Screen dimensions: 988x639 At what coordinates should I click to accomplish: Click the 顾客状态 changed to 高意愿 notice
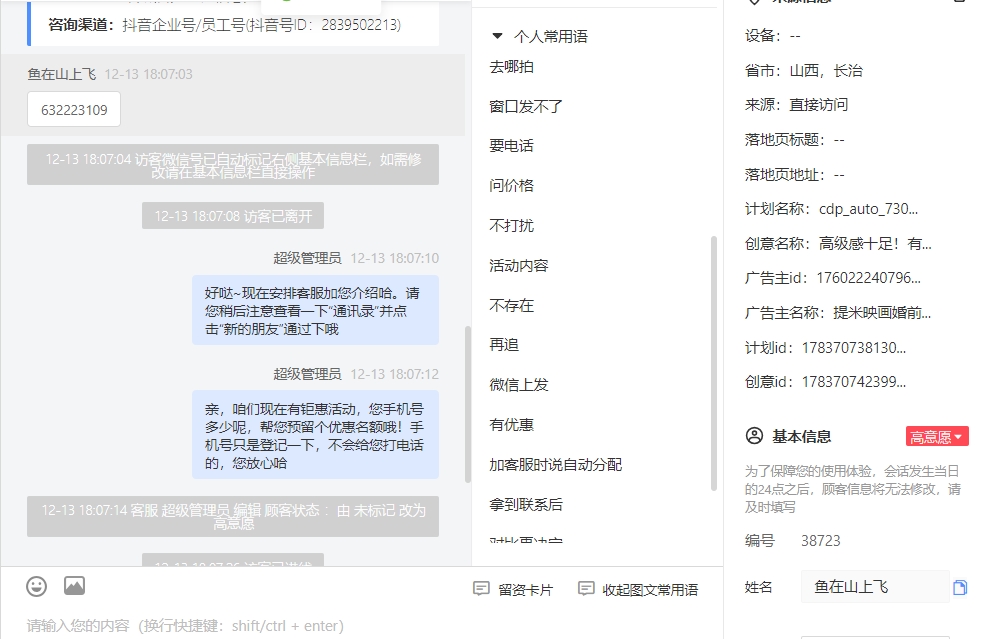(x=233, y=516)
